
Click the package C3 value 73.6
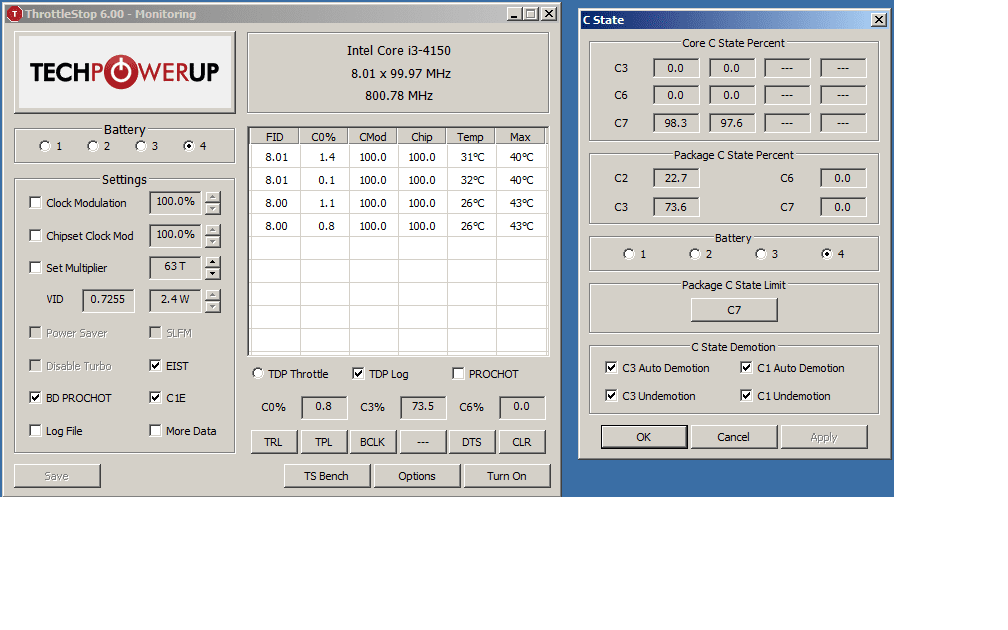(676, 207)
